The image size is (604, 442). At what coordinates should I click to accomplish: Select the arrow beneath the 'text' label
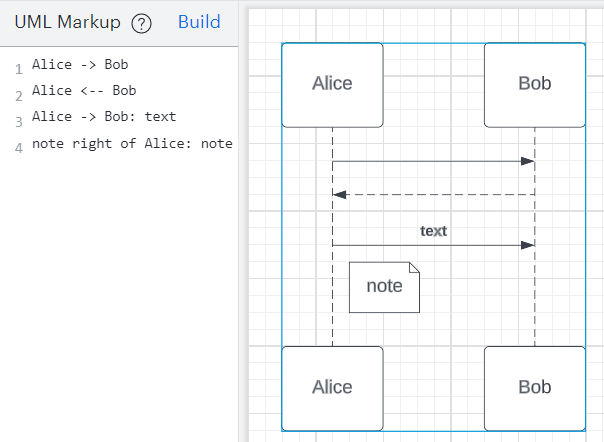432,245
